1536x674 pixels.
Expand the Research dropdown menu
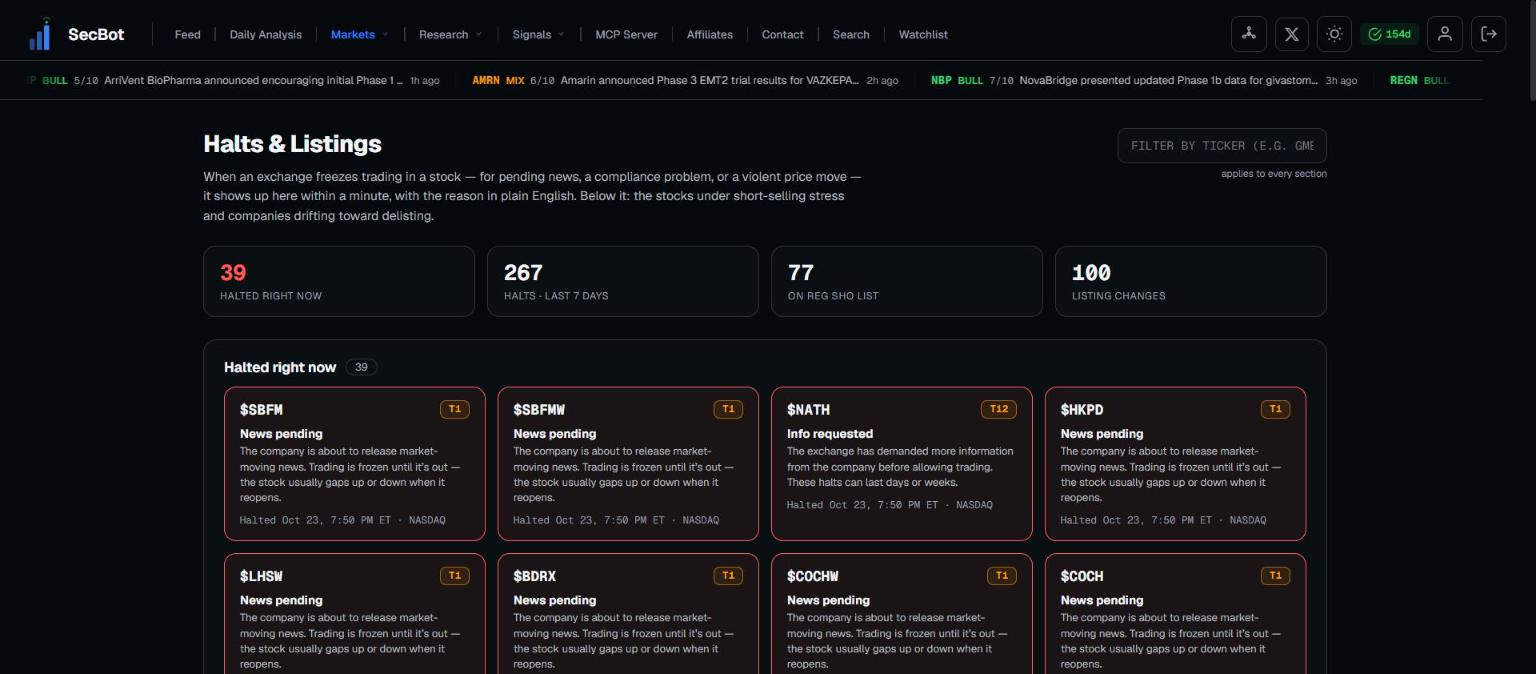coord(450,34)
